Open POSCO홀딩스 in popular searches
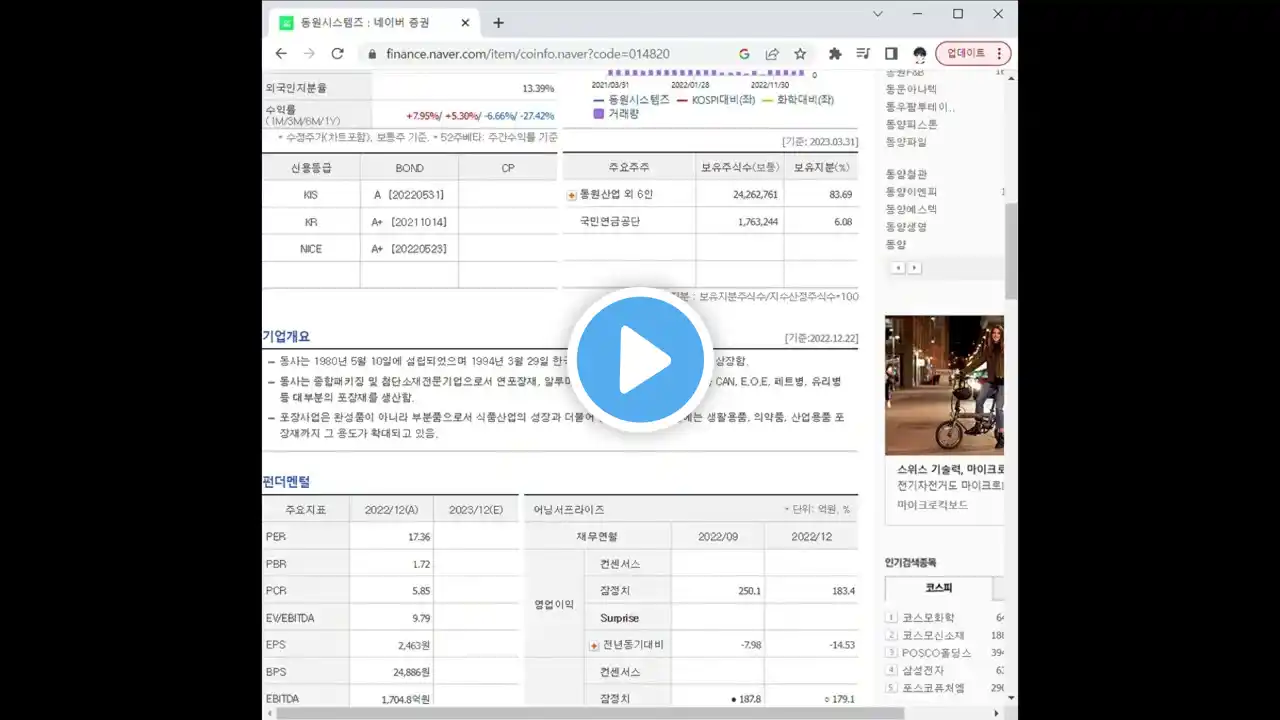1280x720 pixels. (x=936, y=653)
